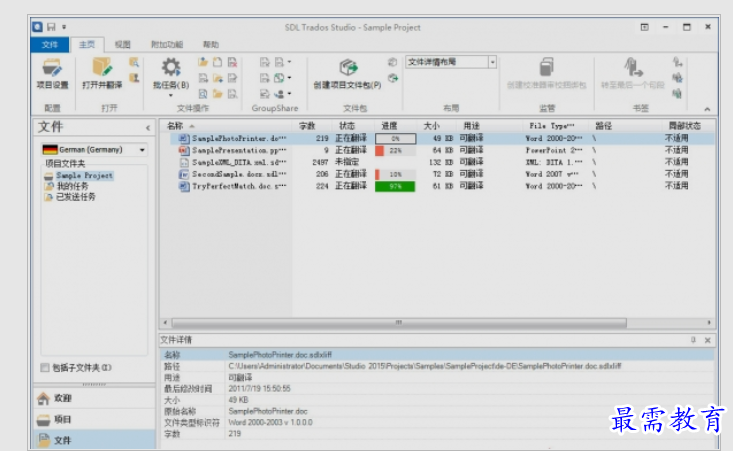Click the PowerPoint icon beside SamplePresentation.ppt

point(184,150)
